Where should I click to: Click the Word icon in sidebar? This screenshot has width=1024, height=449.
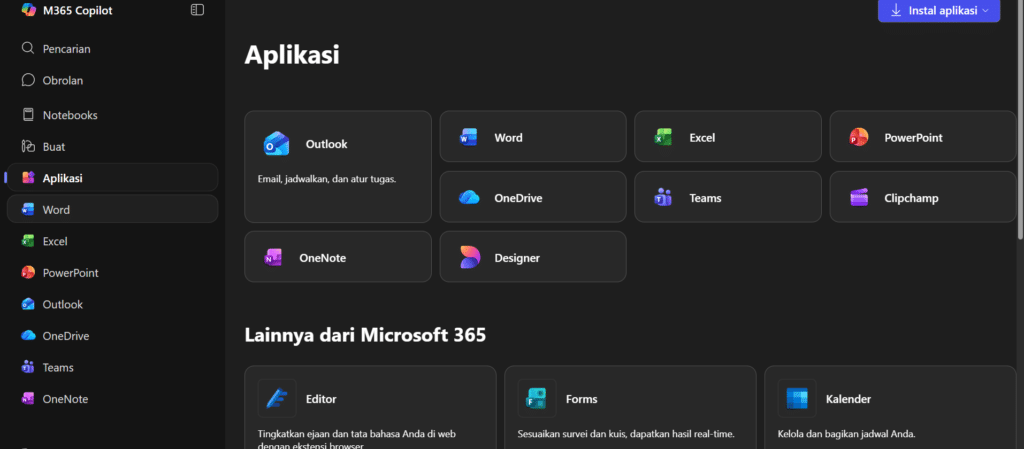click(x=27, y=209)
